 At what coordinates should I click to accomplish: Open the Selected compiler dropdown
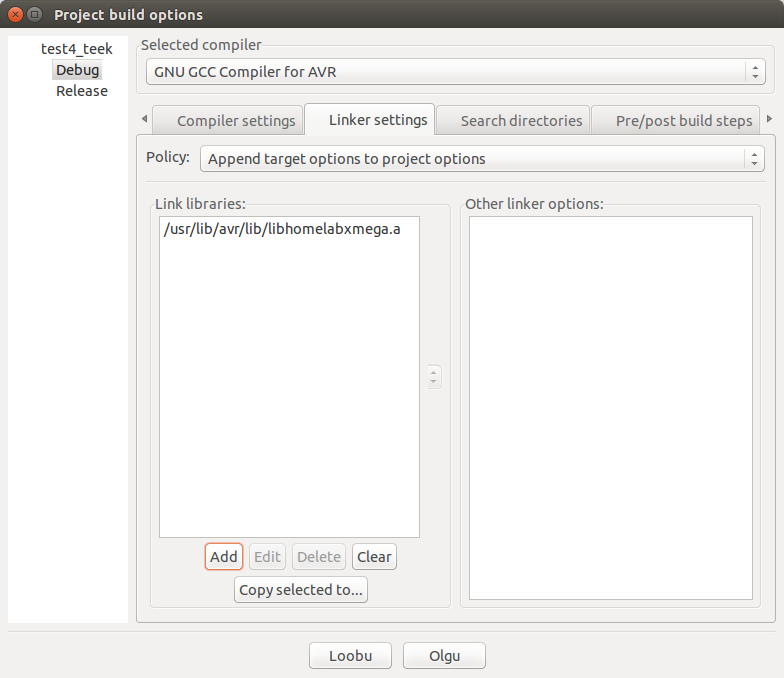pos(455,72)
